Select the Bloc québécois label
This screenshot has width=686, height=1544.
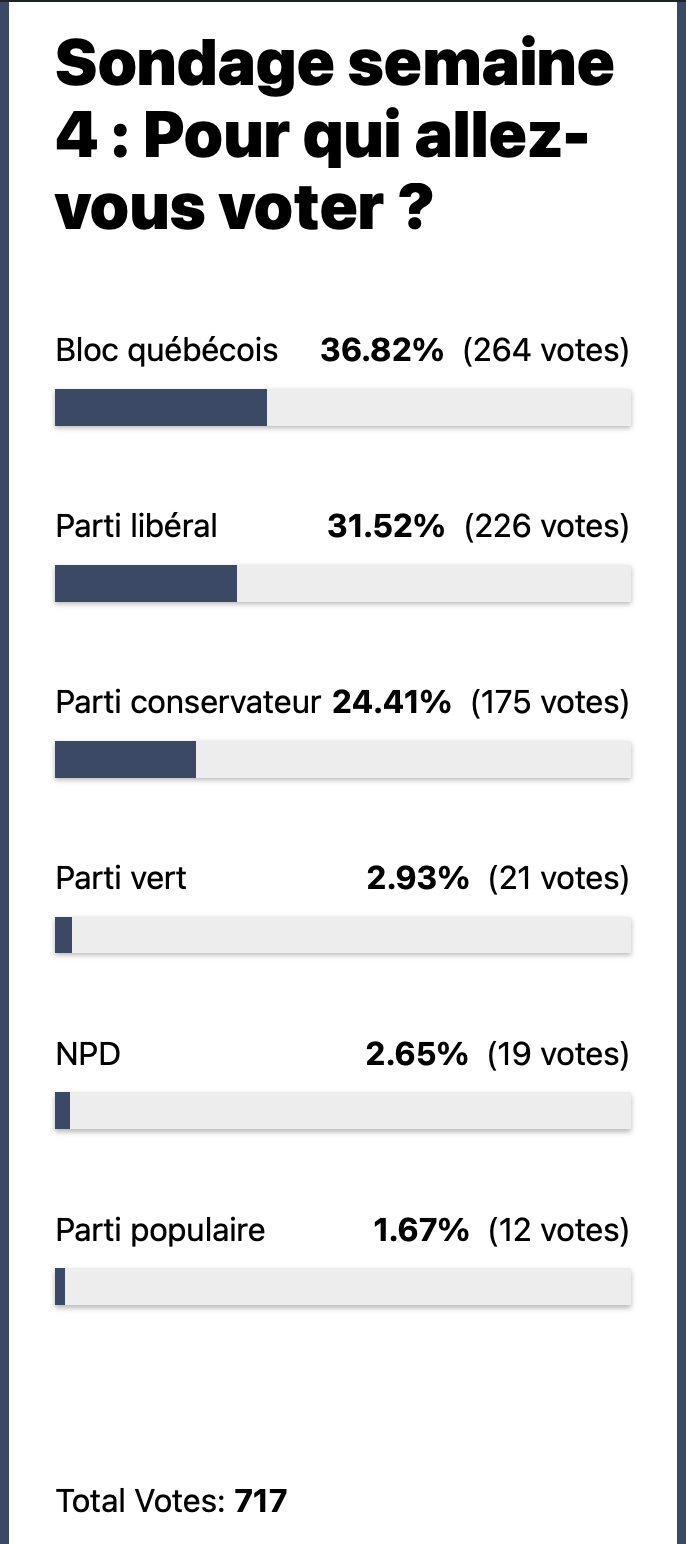[x=167, y=351]
